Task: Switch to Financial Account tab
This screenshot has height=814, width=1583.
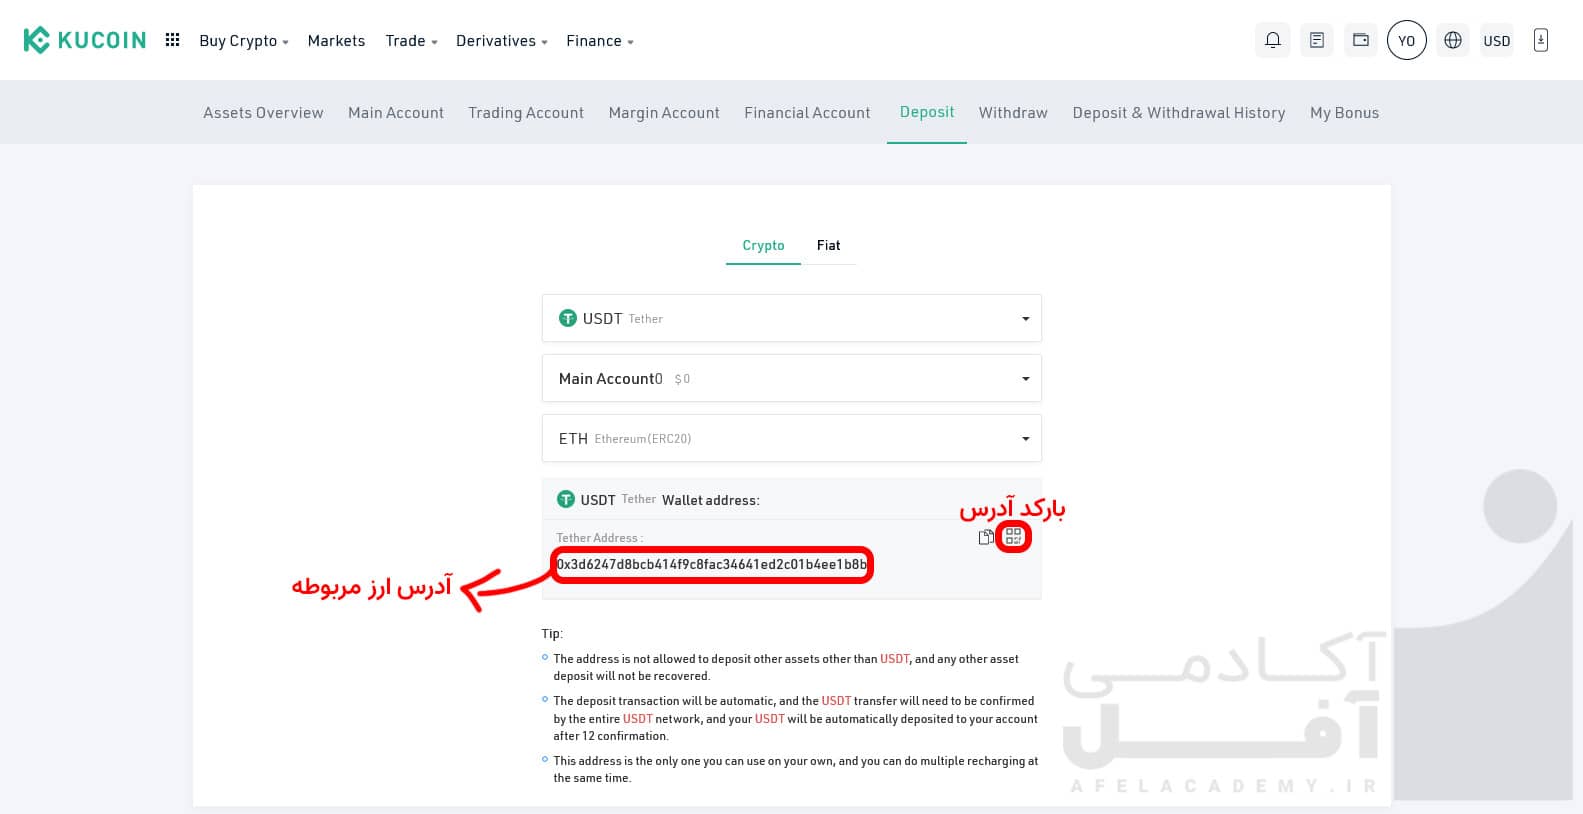Action: tap(807, 113)
